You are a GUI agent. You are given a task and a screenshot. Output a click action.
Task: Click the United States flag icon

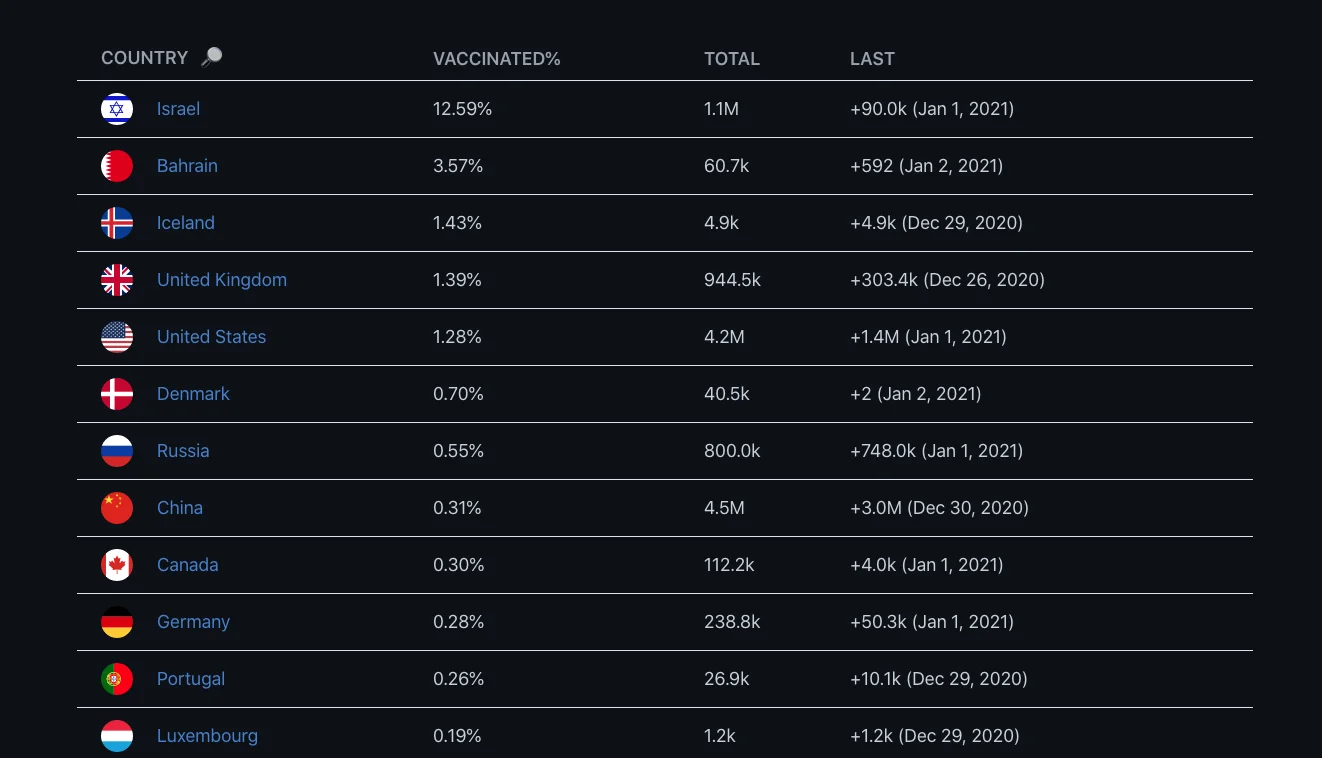pos(117,337)
